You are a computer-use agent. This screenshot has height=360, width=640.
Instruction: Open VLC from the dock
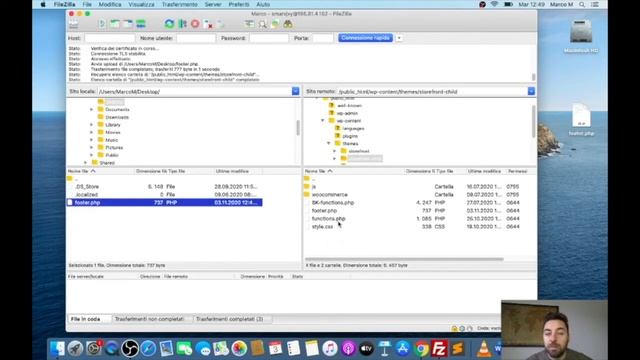[484, 349]
